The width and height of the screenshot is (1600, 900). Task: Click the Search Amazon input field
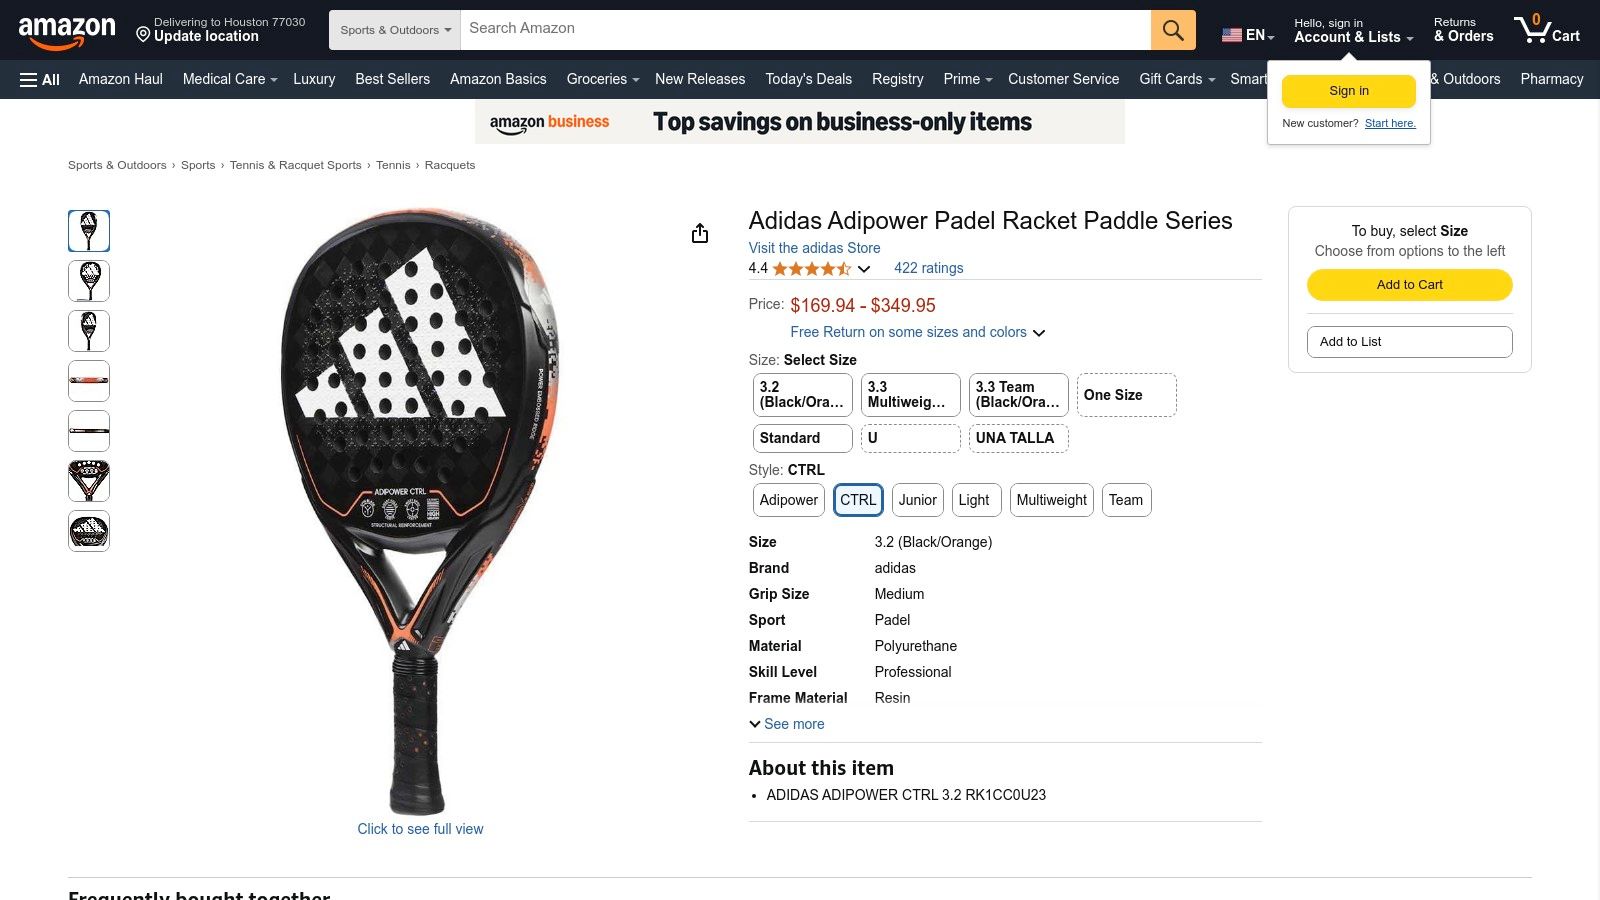(x=805, y=29)
